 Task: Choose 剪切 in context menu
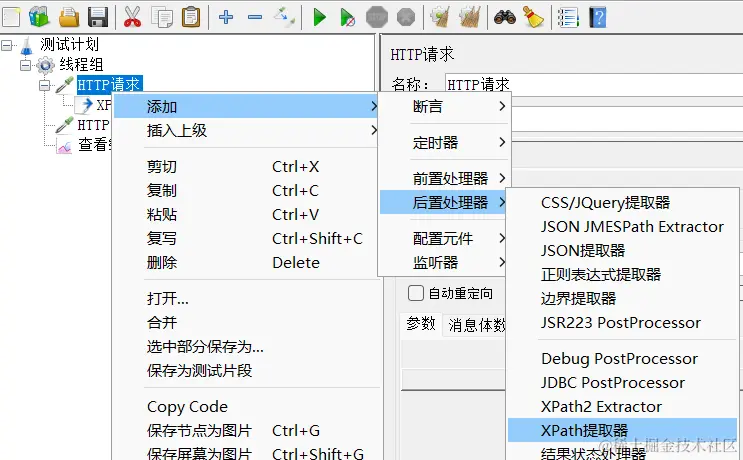246,166
